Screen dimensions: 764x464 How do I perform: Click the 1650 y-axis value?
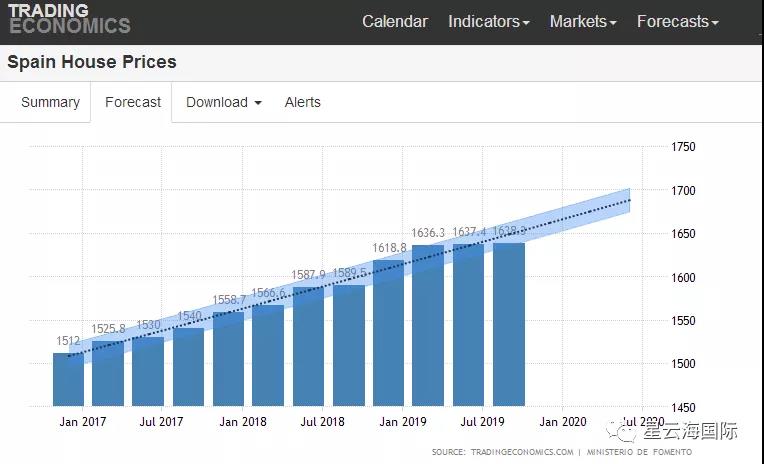[683, 233]
